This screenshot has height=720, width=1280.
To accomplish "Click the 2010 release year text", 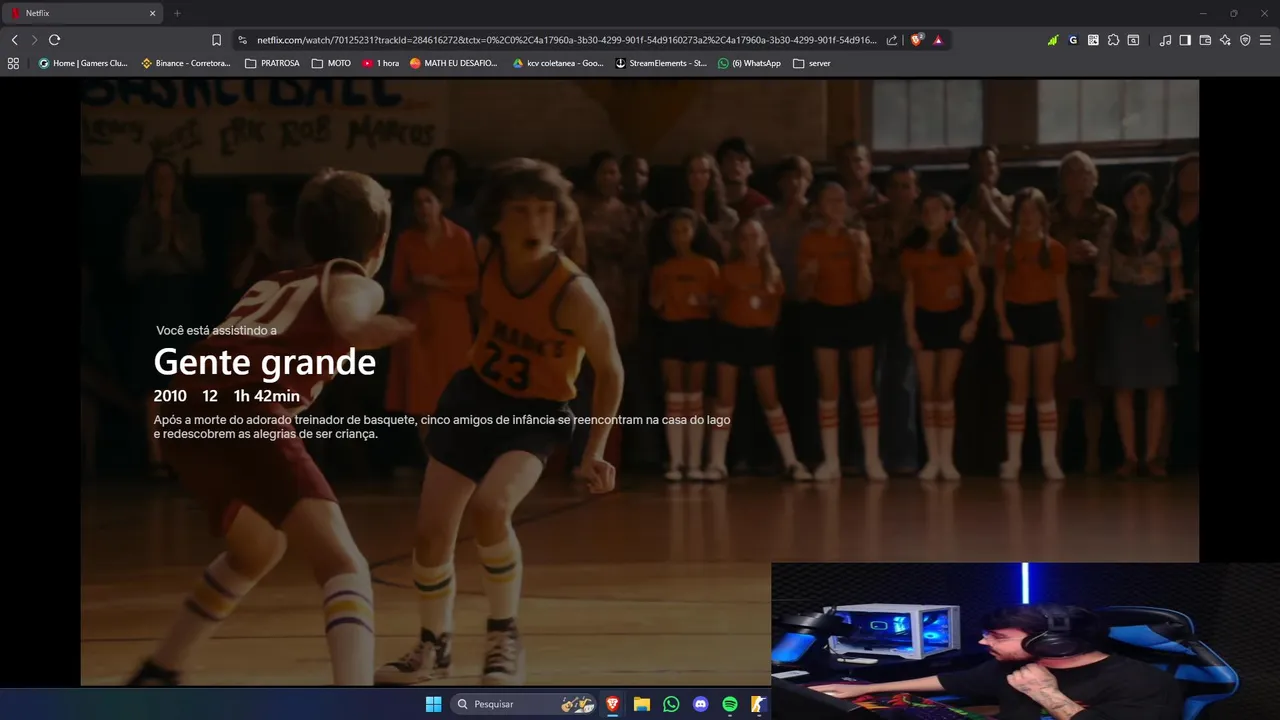I will coord(170,396).
